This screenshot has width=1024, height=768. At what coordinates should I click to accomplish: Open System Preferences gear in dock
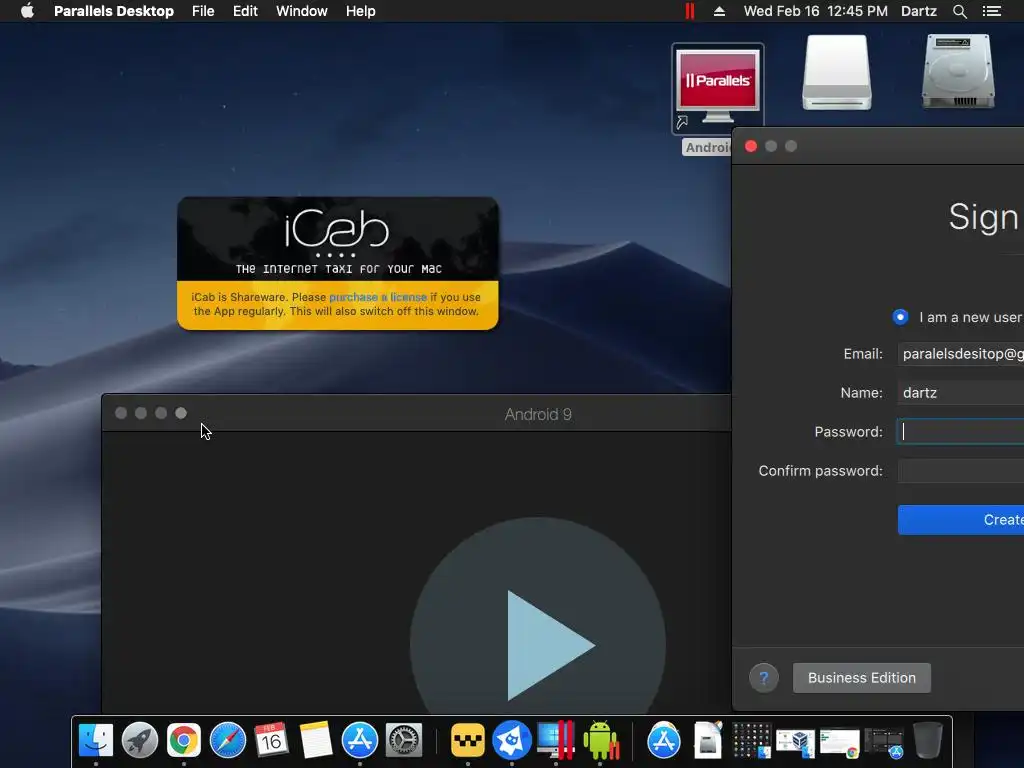(x=404, y=740)
